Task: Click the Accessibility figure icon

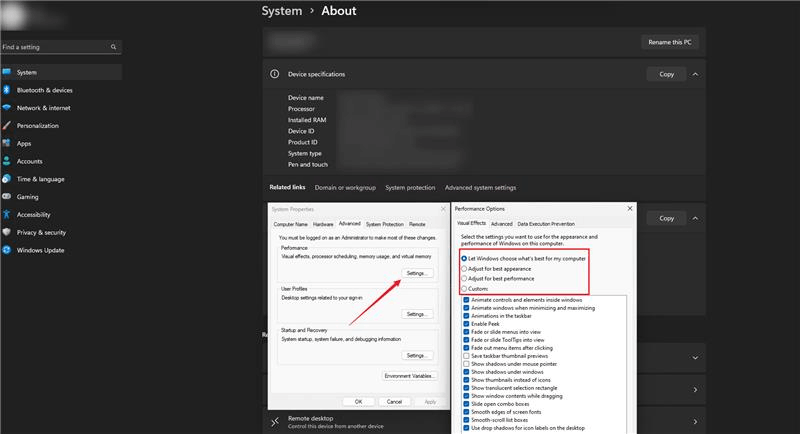Action: (x=7, y=214)
